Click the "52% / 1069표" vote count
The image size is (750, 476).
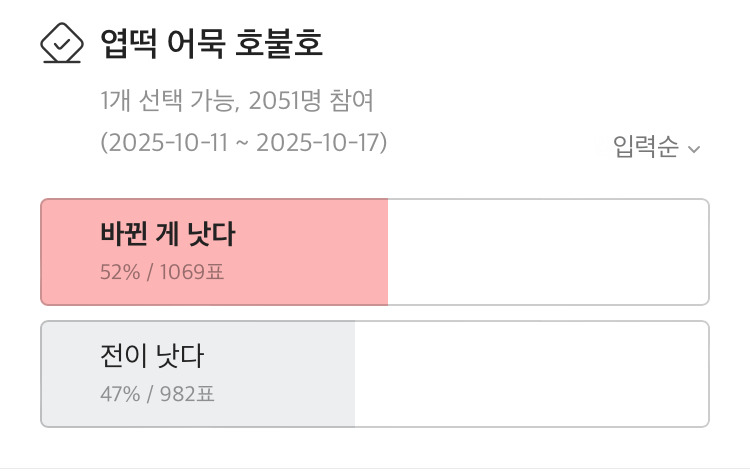pos(161,272)
